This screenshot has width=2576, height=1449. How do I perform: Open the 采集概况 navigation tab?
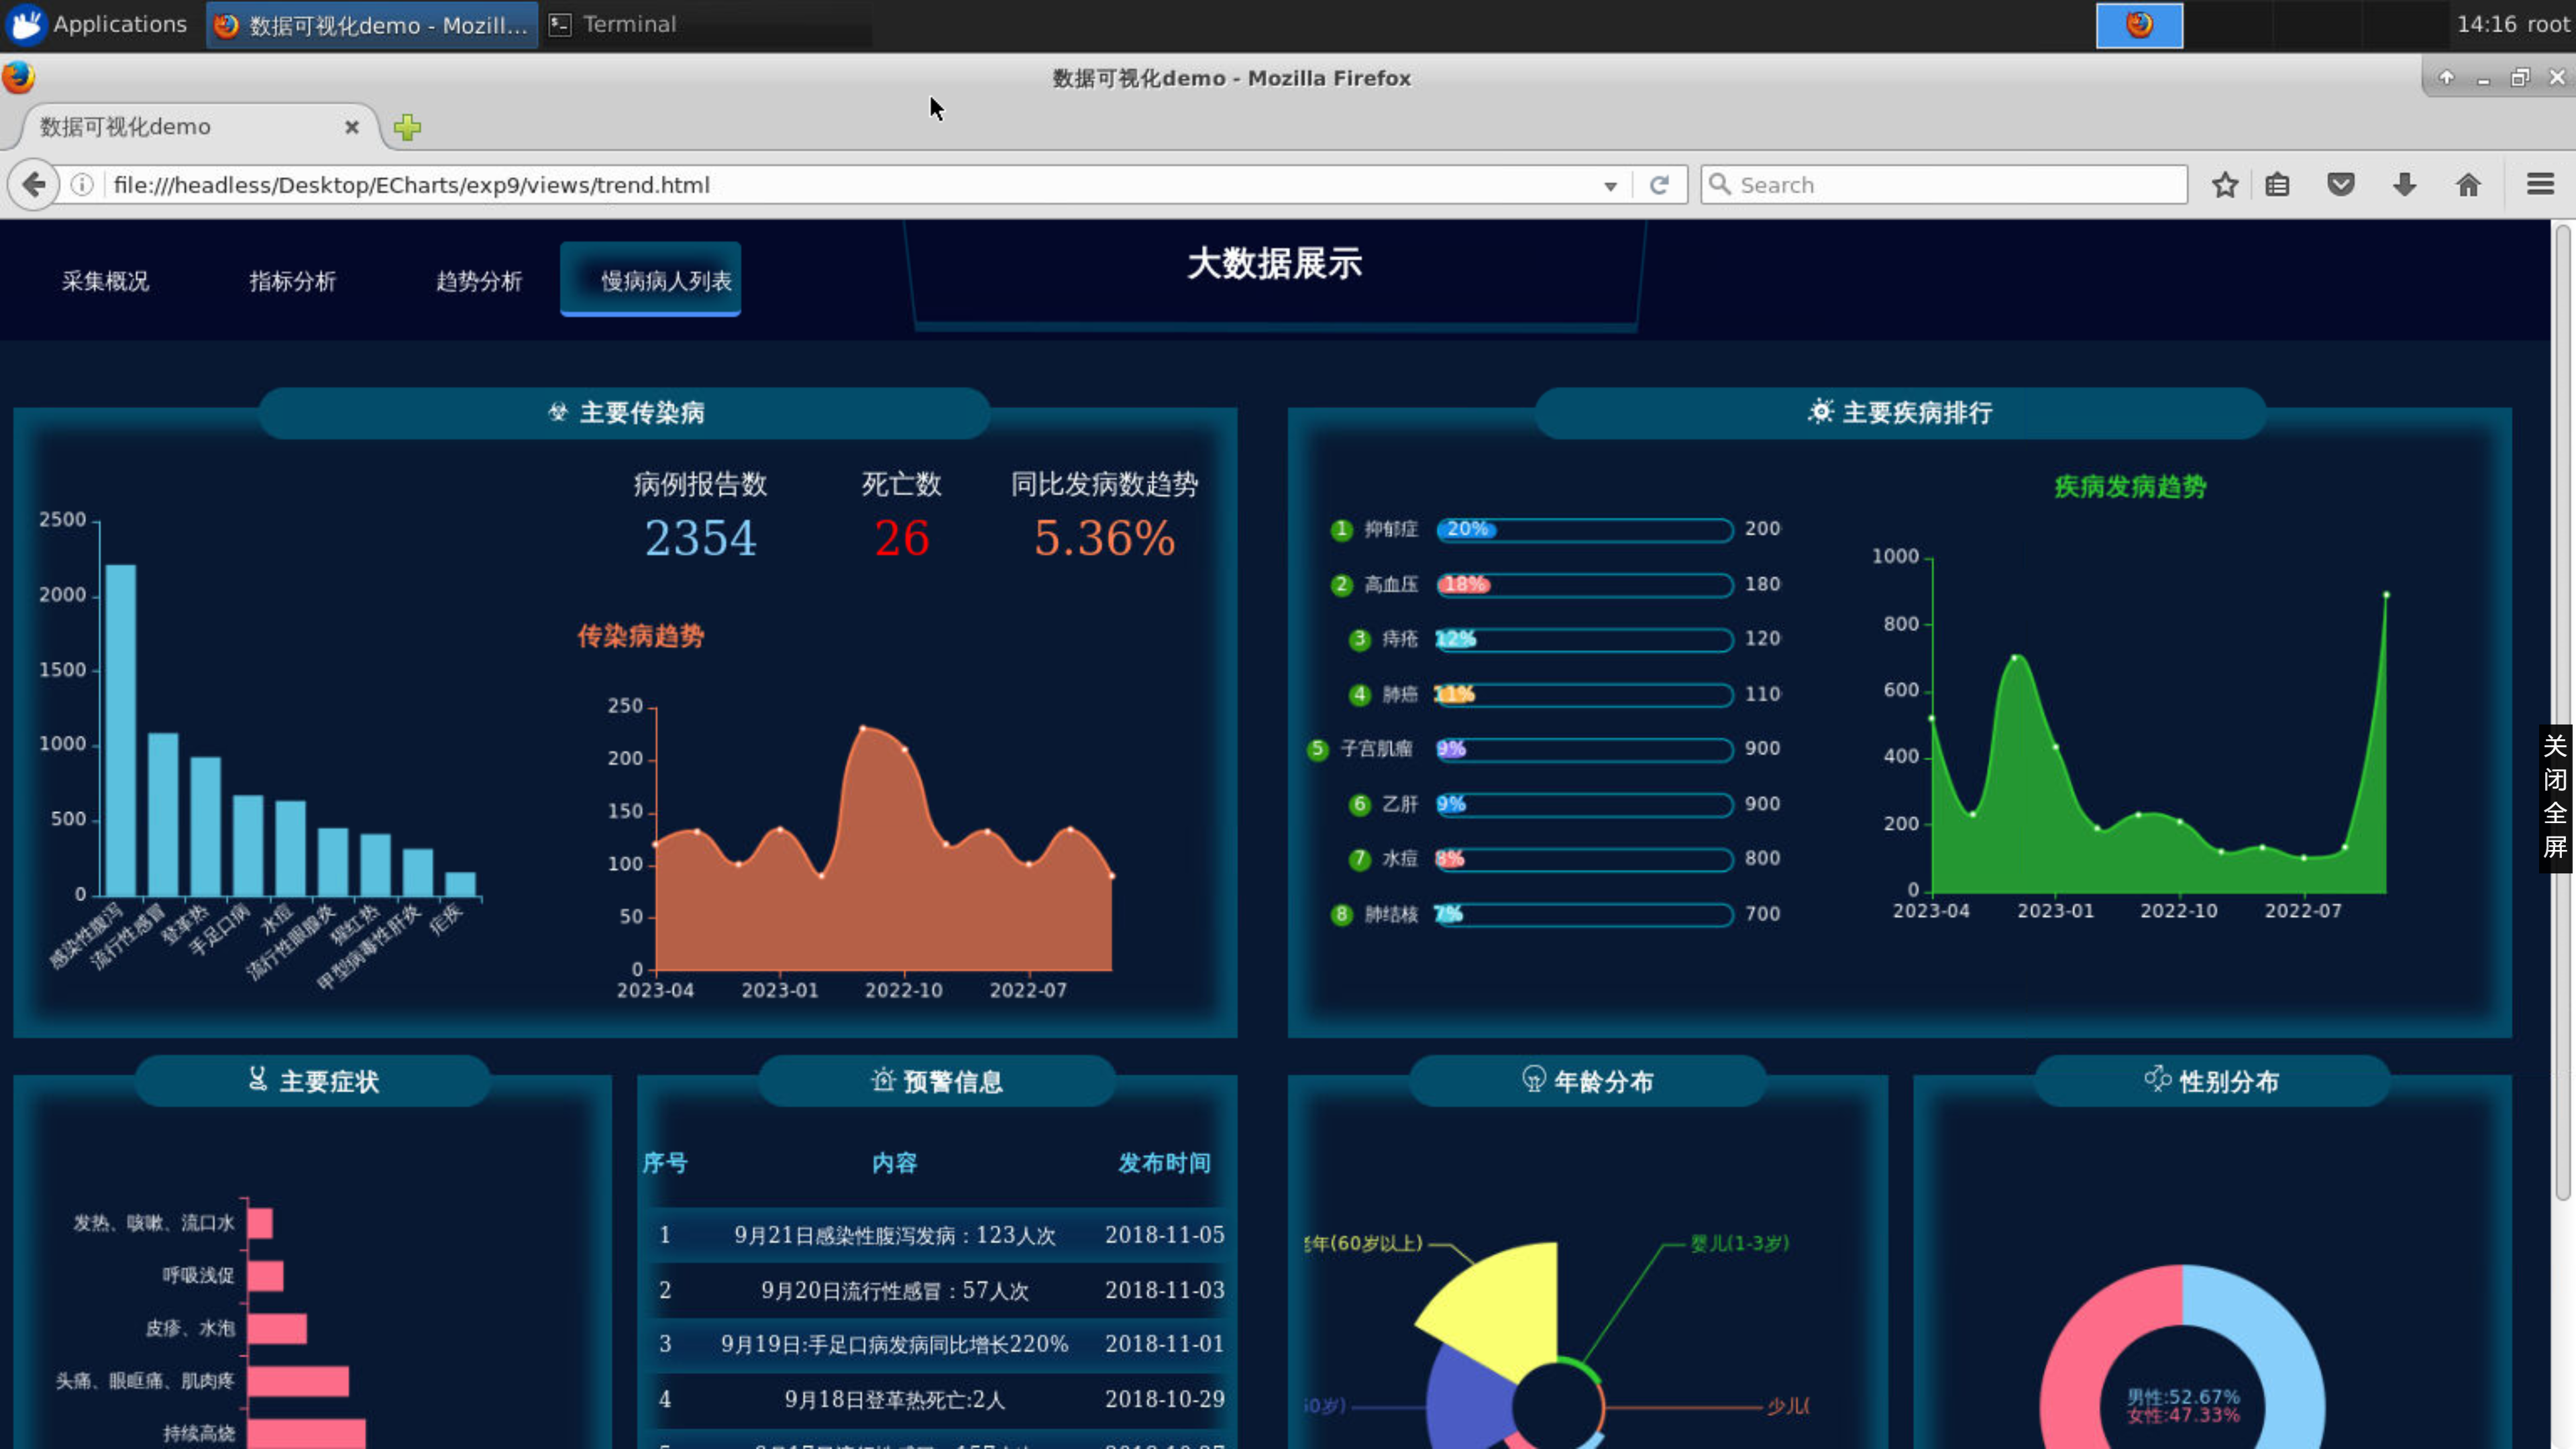click(105, 281)
